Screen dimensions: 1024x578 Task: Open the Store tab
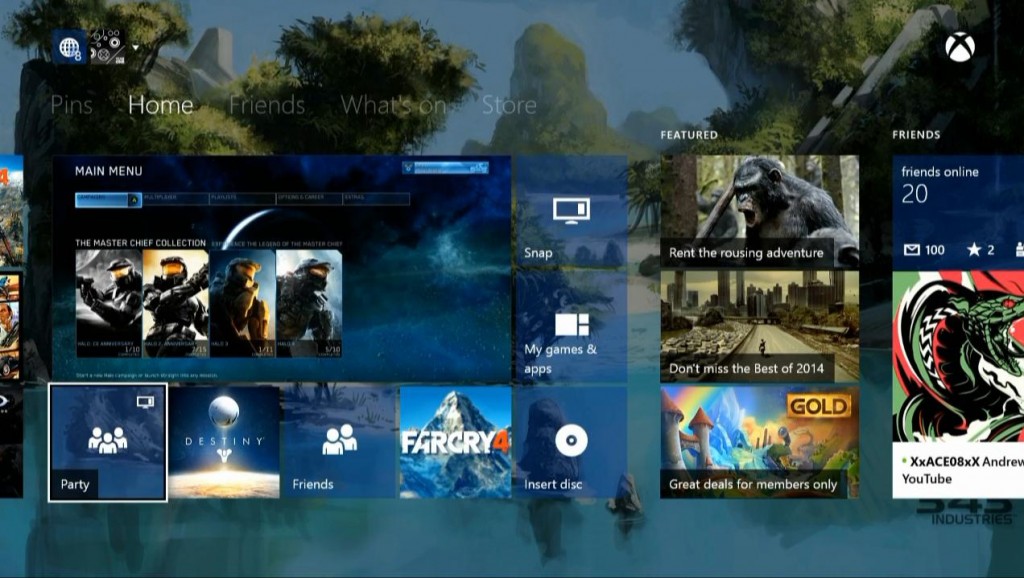pyautogui.click(x=509, y=105)
